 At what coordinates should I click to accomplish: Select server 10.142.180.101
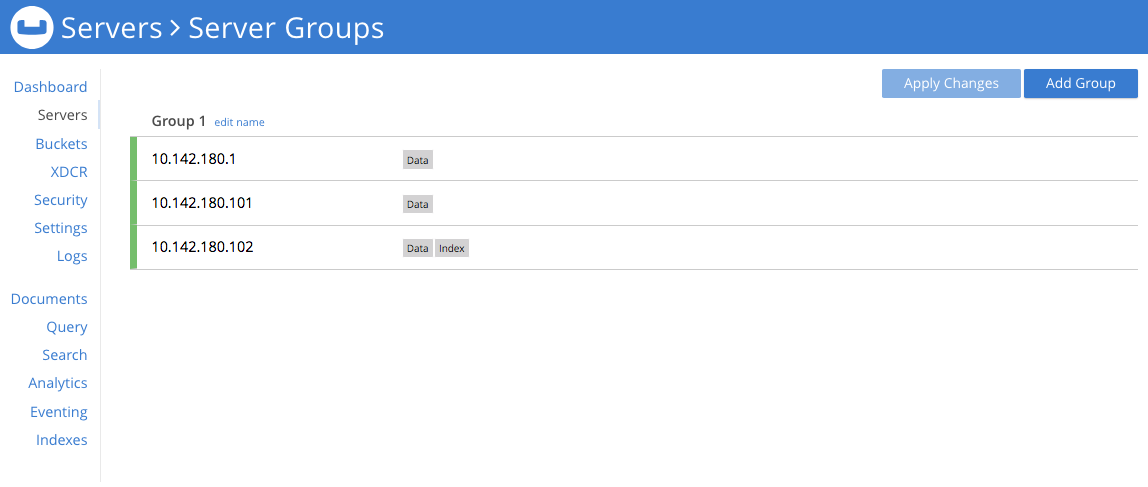[x=201, y=203]
